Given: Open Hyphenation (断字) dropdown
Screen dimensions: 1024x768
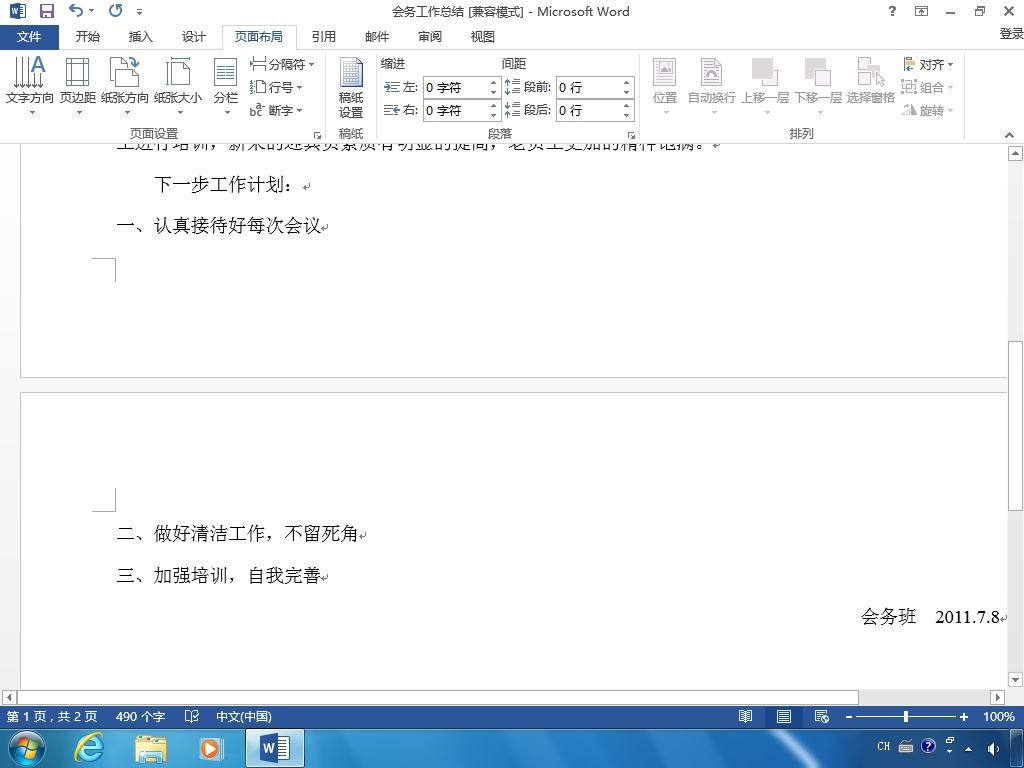Looking at the screenshot, I should [x=276, y=110].
